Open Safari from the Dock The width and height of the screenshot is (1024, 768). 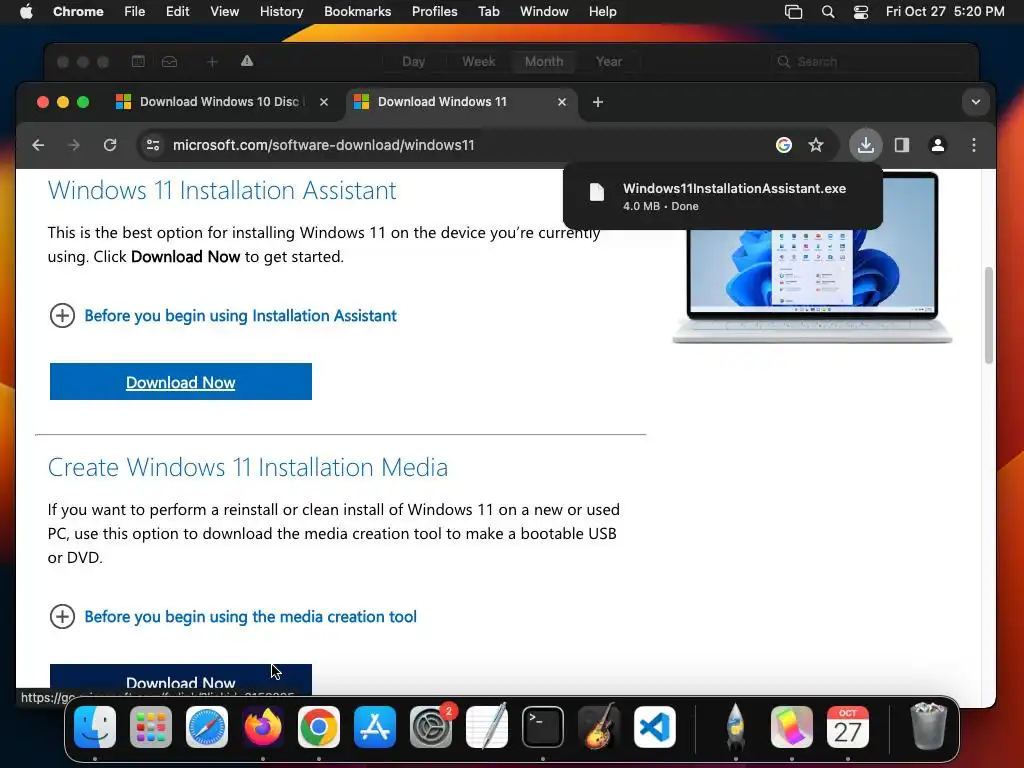click(x=207, y=727)
